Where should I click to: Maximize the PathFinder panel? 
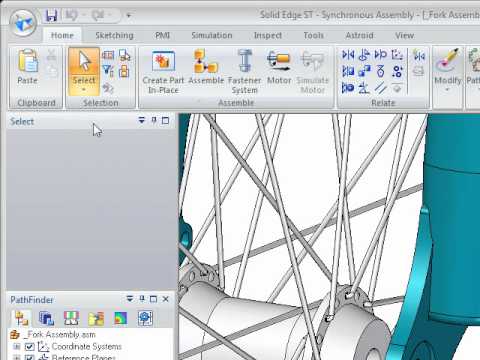coord(153,299)
